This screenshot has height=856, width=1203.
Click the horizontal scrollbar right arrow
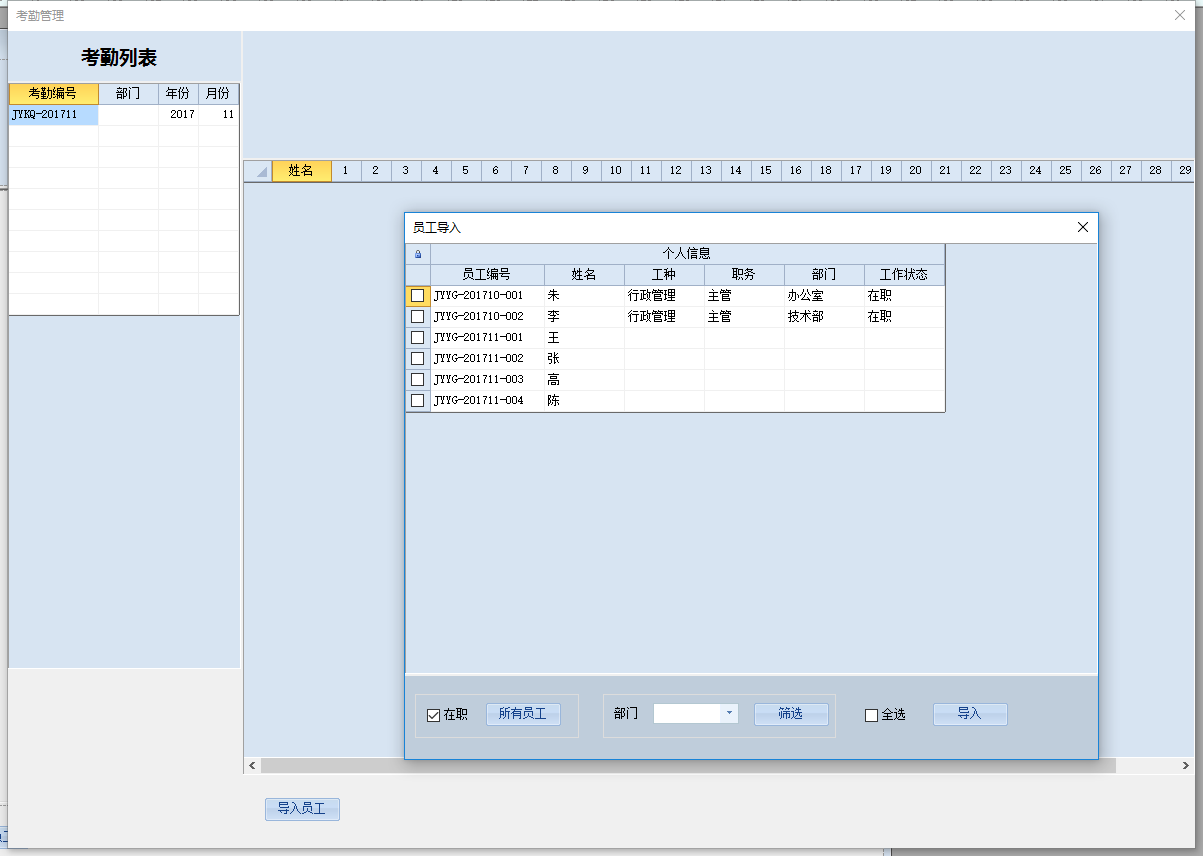[x=1186, y=765]
